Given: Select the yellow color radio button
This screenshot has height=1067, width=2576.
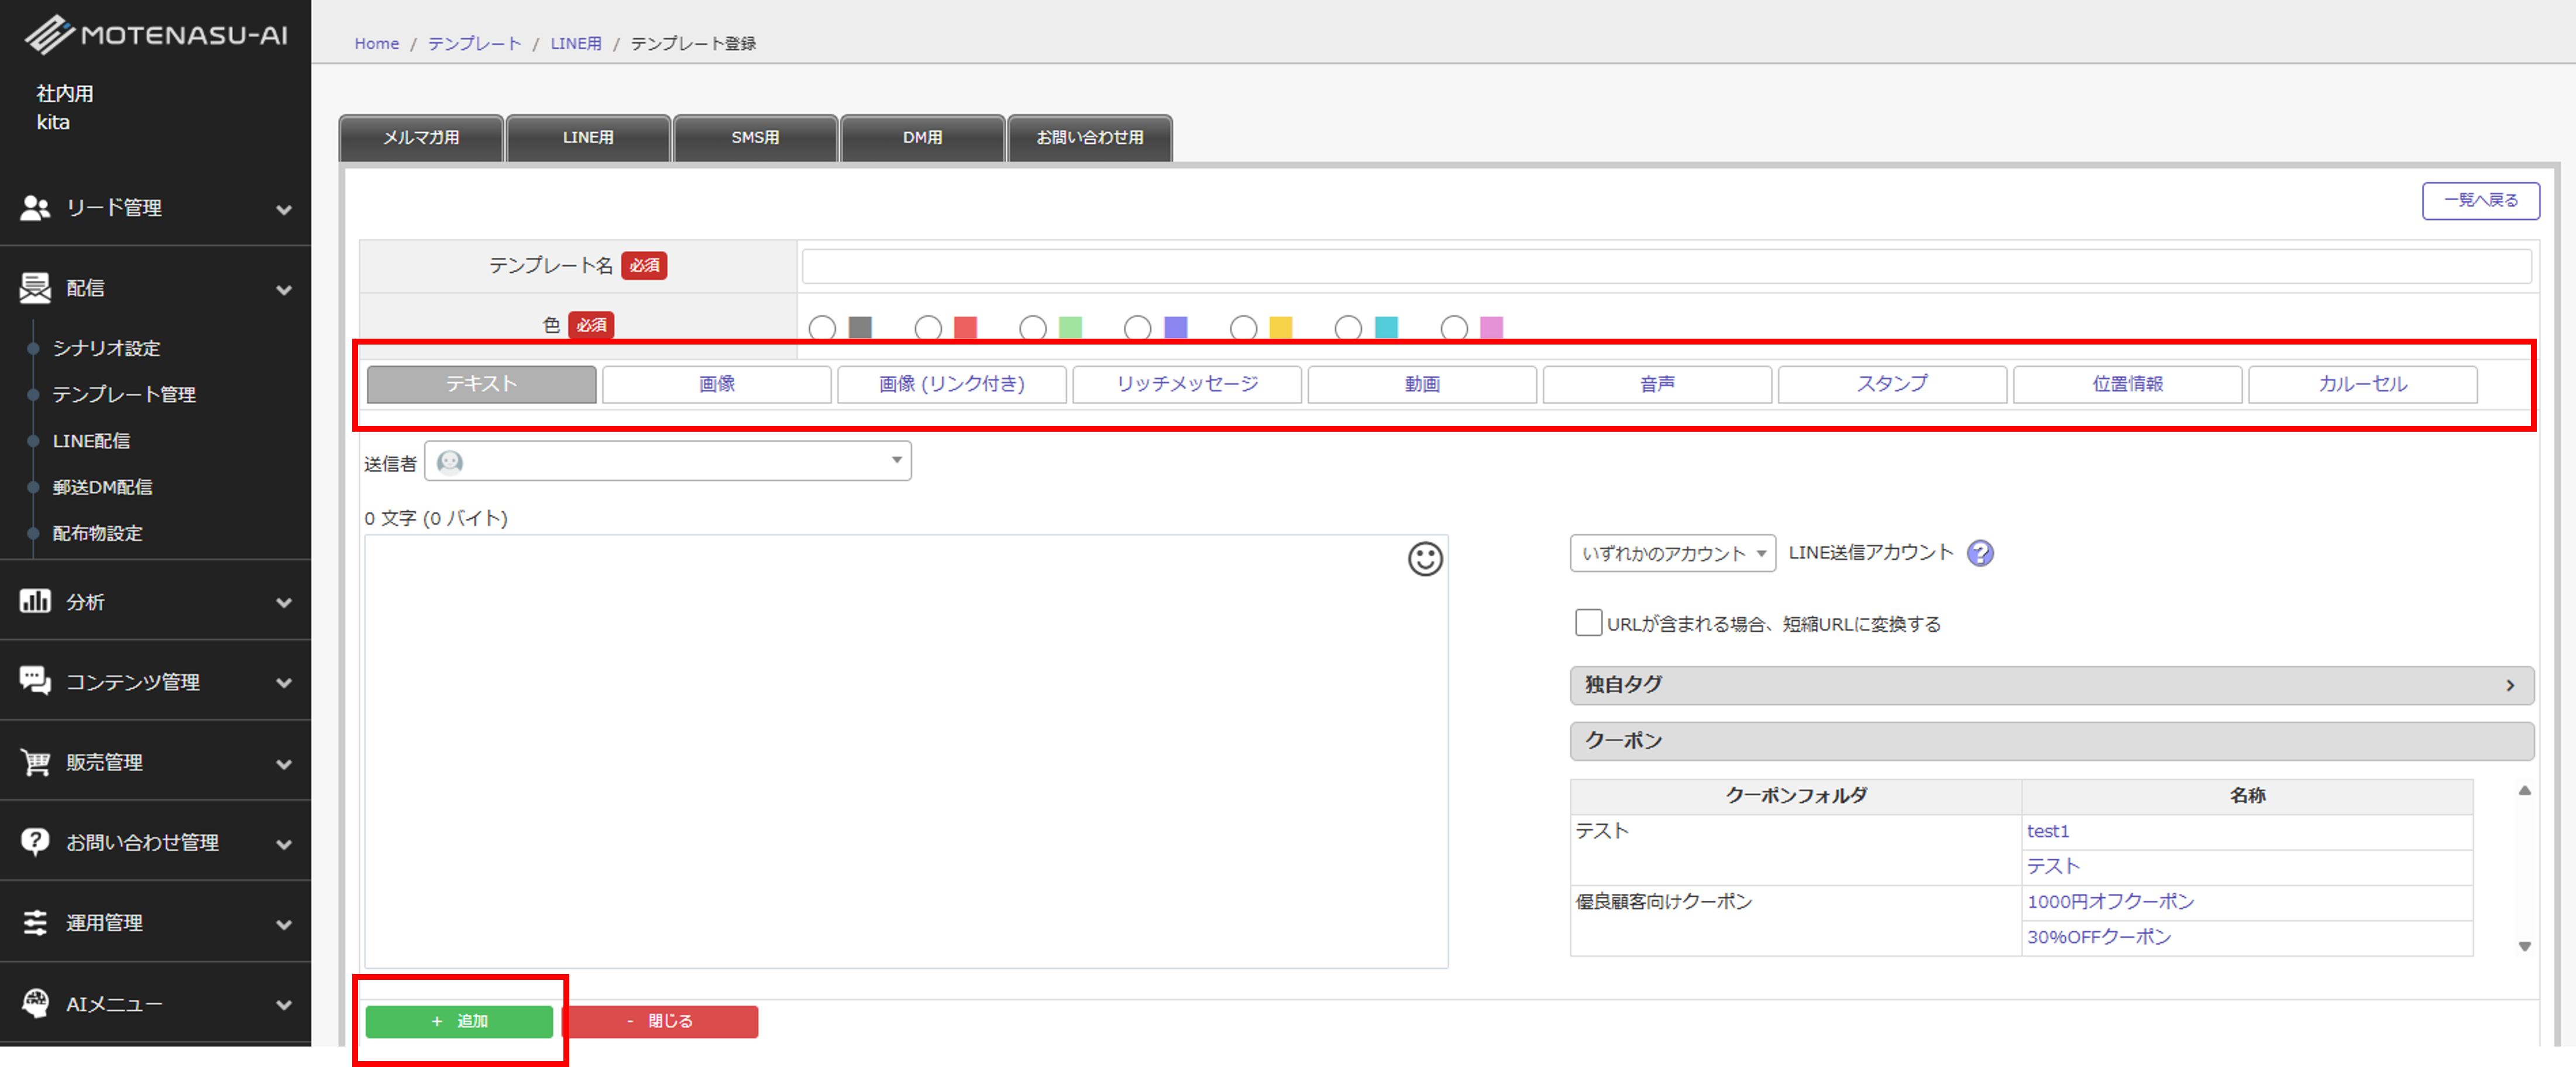Looking at the screenshot, I should 1243,327.
